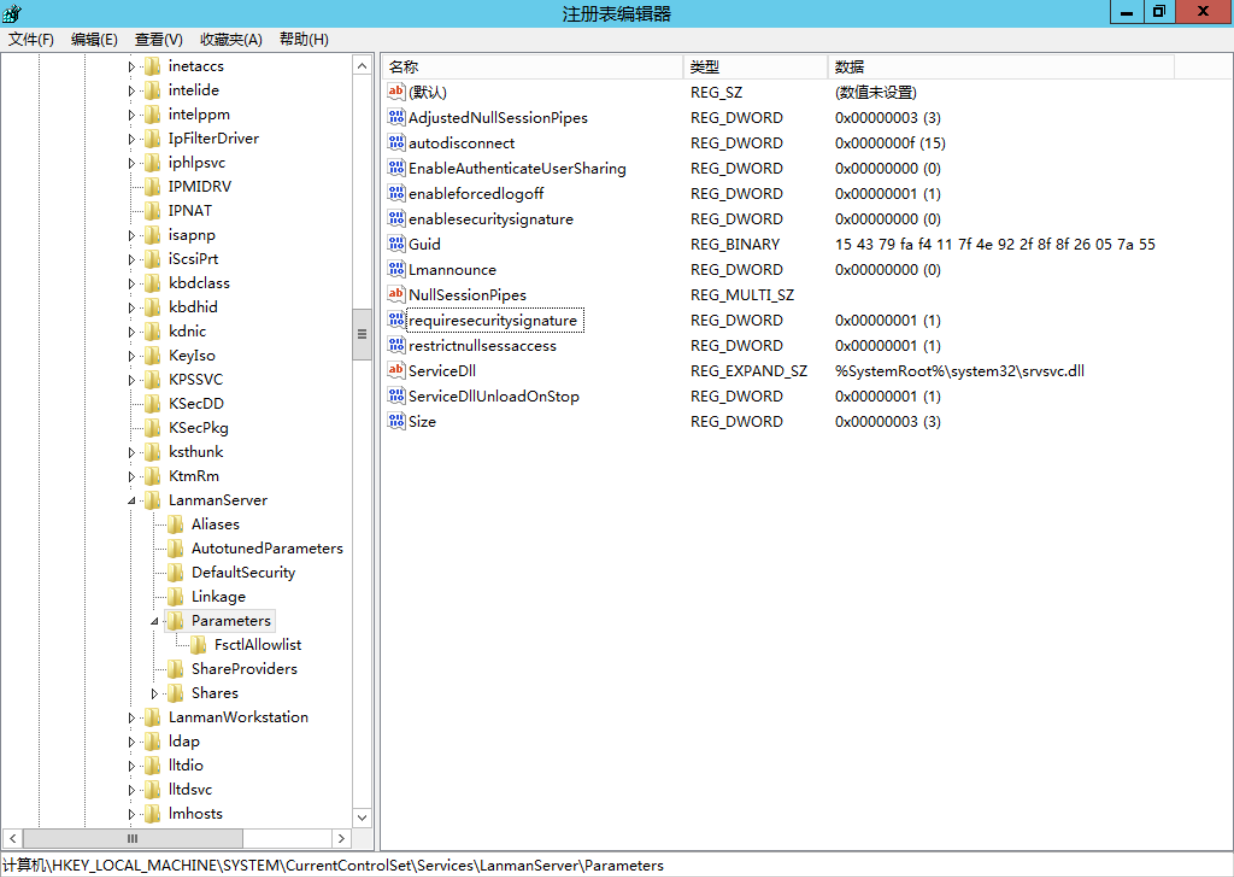Collapse the LanmanServer key
Image resolution: width=1234 pixels, height=877 pixels.
[130, 500]
